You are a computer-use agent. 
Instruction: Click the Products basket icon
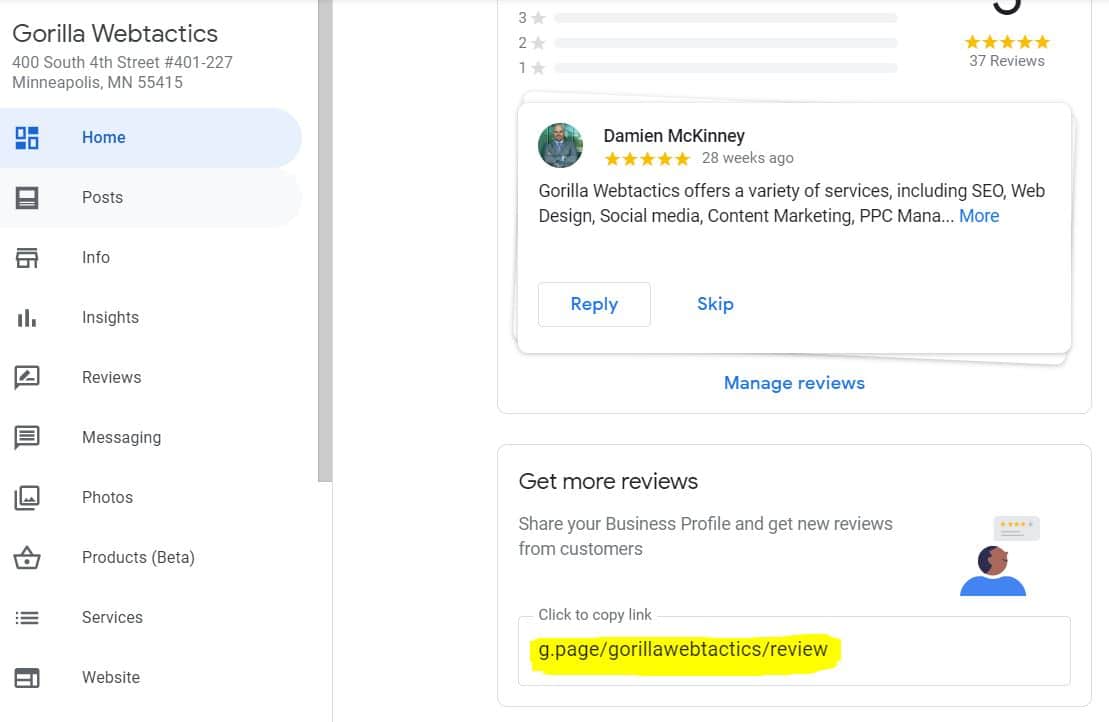tap(27, 558)
